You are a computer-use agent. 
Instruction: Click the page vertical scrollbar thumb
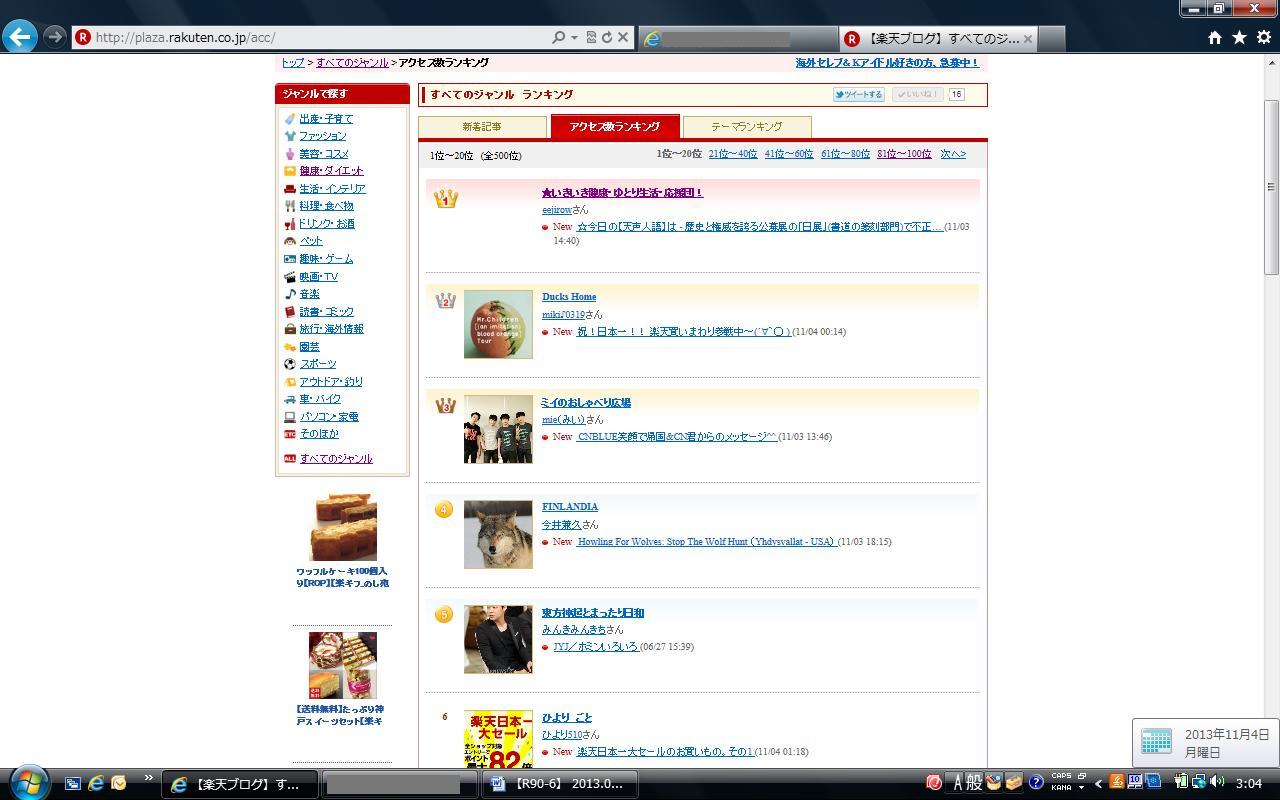click(x=1271, y=187)
